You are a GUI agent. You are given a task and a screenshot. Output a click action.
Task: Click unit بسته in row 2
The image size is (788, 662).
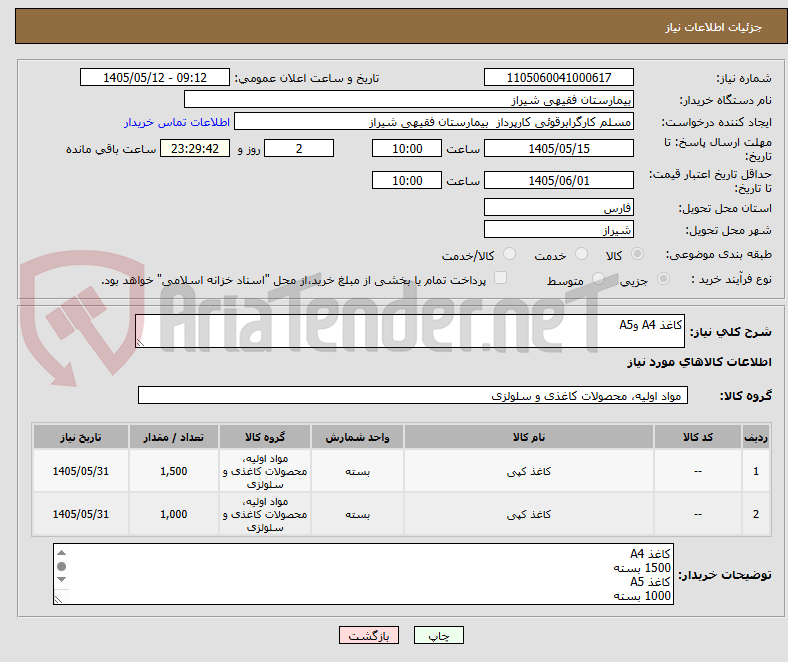(x=357, y=514)
